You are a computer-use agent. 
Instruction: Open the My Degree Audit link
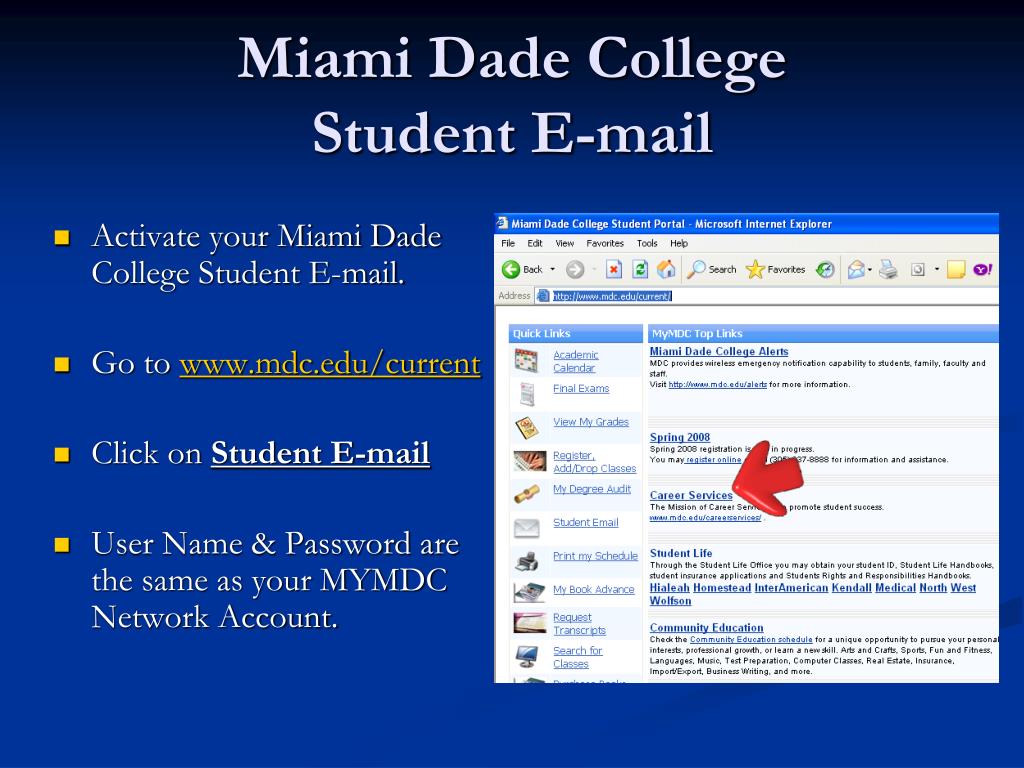point(592,489)
